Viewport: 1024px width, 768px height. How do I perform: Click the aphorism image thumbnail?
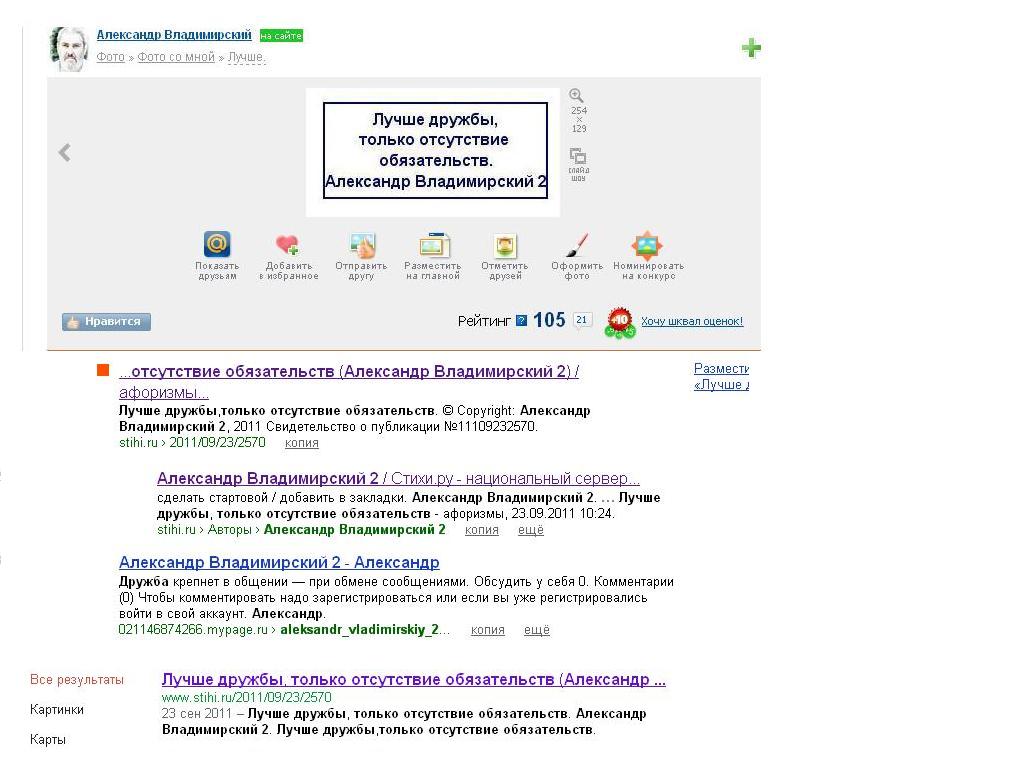[435, 151]
